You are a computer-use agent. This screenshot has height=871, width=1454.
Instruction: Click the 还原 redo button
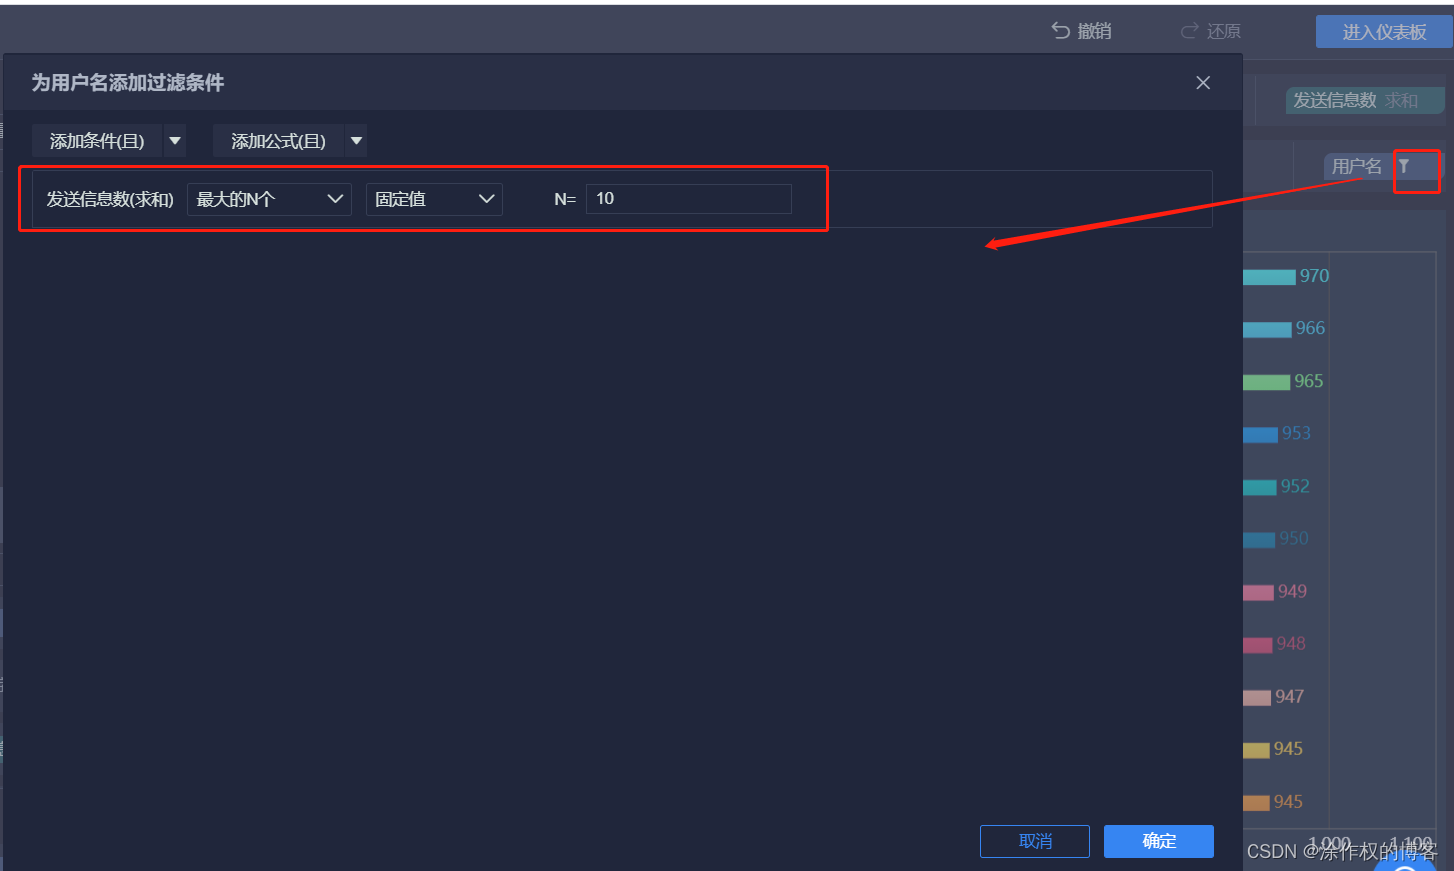click(x=1211, y=31)
